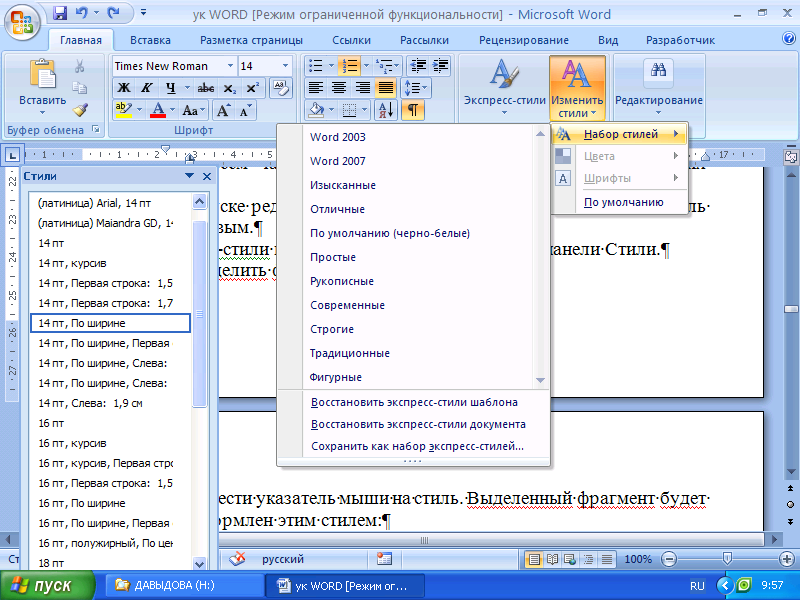800x600 pixels.
Task: Apply red font color swatch button
Action: click(x=158, y=110)
